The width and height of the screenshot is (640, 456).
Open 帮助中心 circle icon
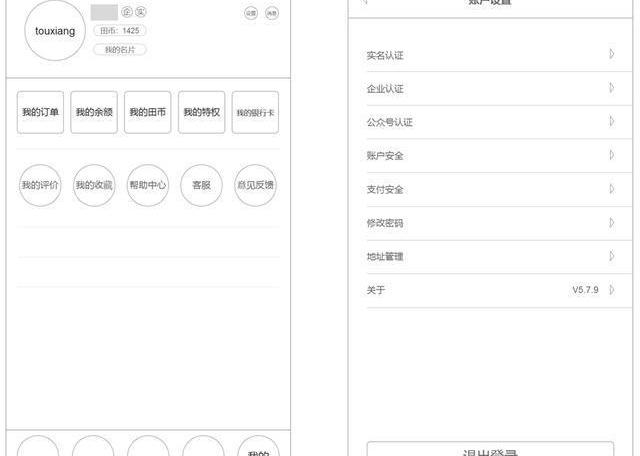148,186
